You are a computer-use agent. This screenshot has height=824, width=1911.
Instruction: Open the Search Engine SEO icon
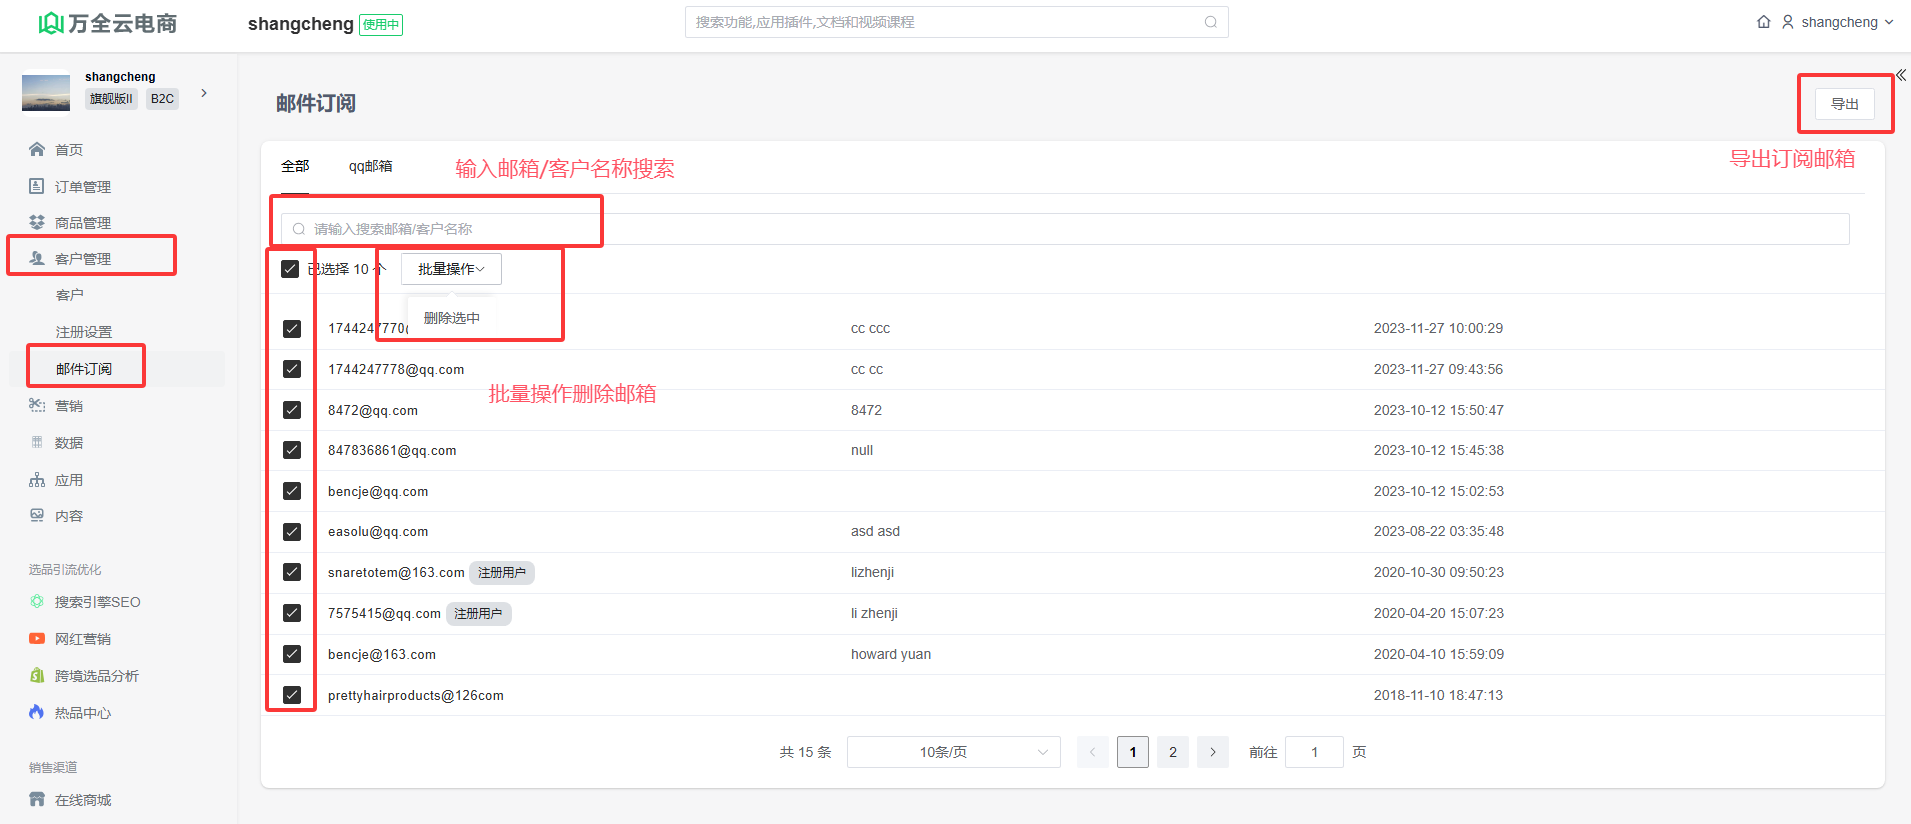tap(37, 601)
